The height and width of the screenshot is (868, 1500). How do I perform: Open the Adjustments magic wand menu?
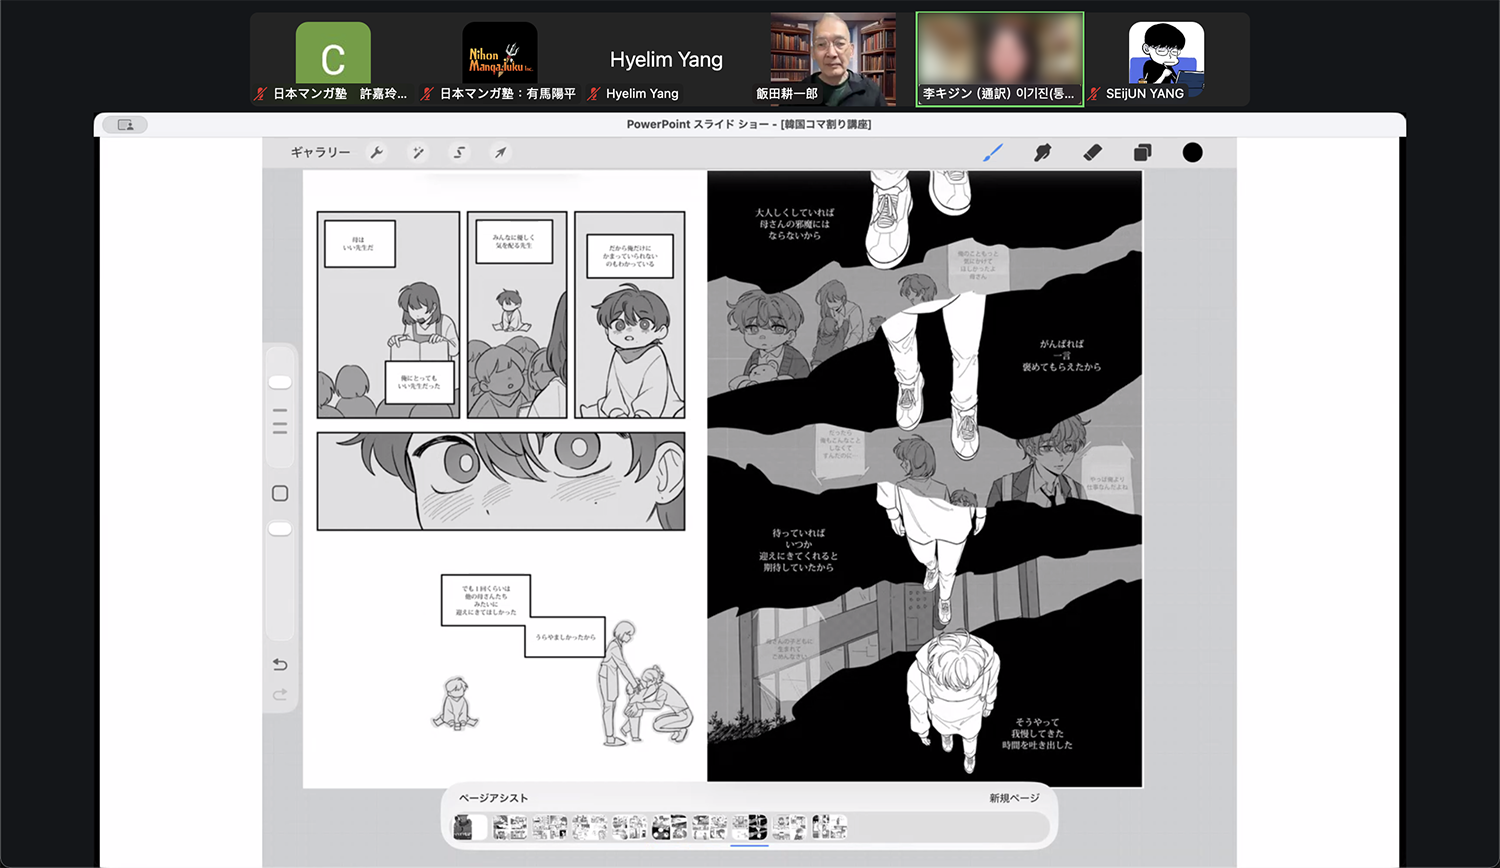(x=418, y=153)
